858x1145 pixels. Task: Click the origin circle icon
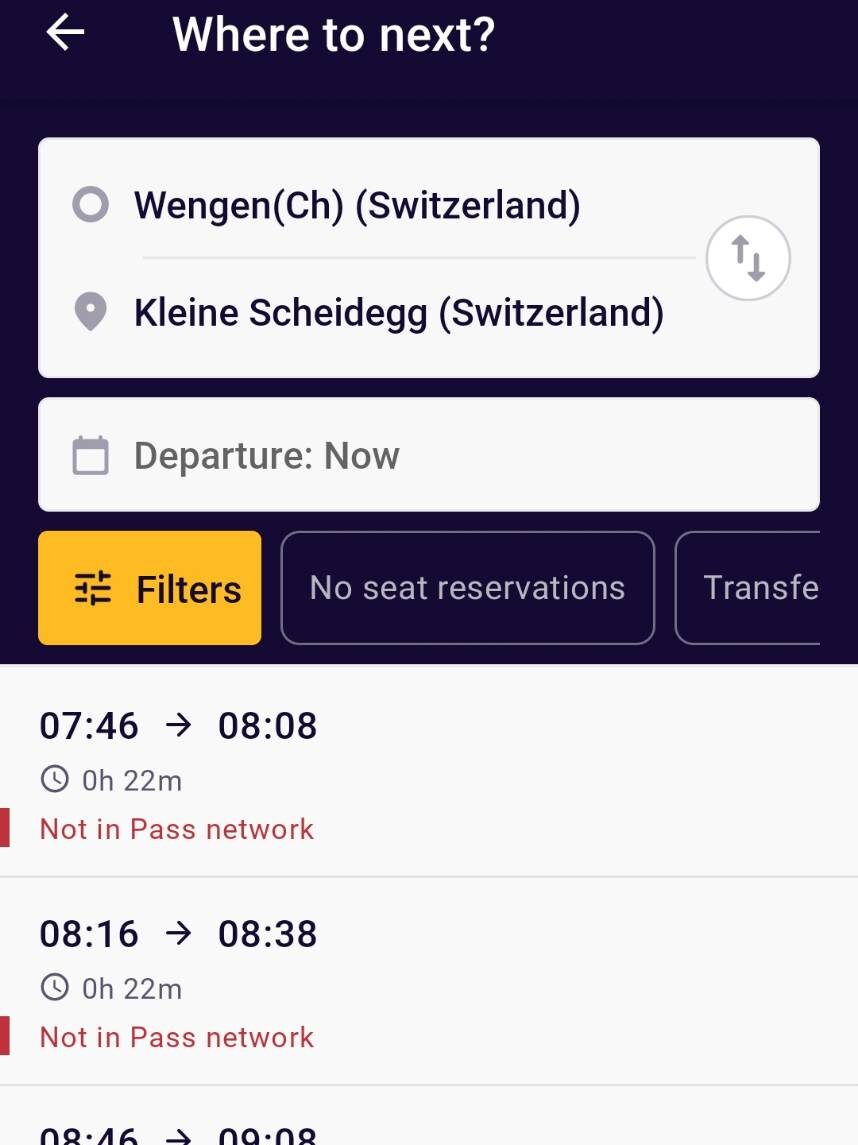coord(90,206)
